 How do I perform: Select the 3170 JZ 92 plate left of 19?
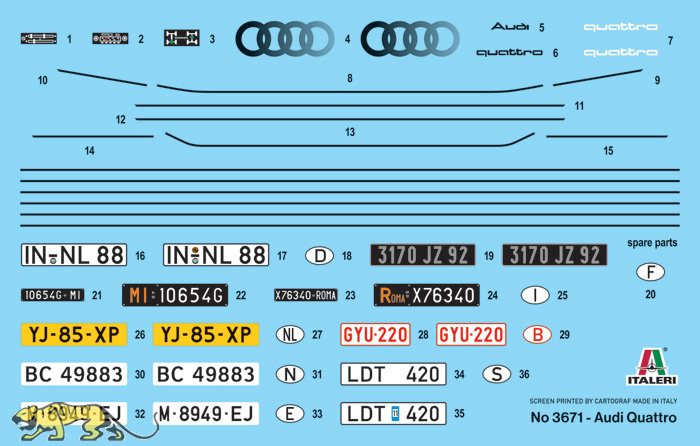(x=423, y=255)
